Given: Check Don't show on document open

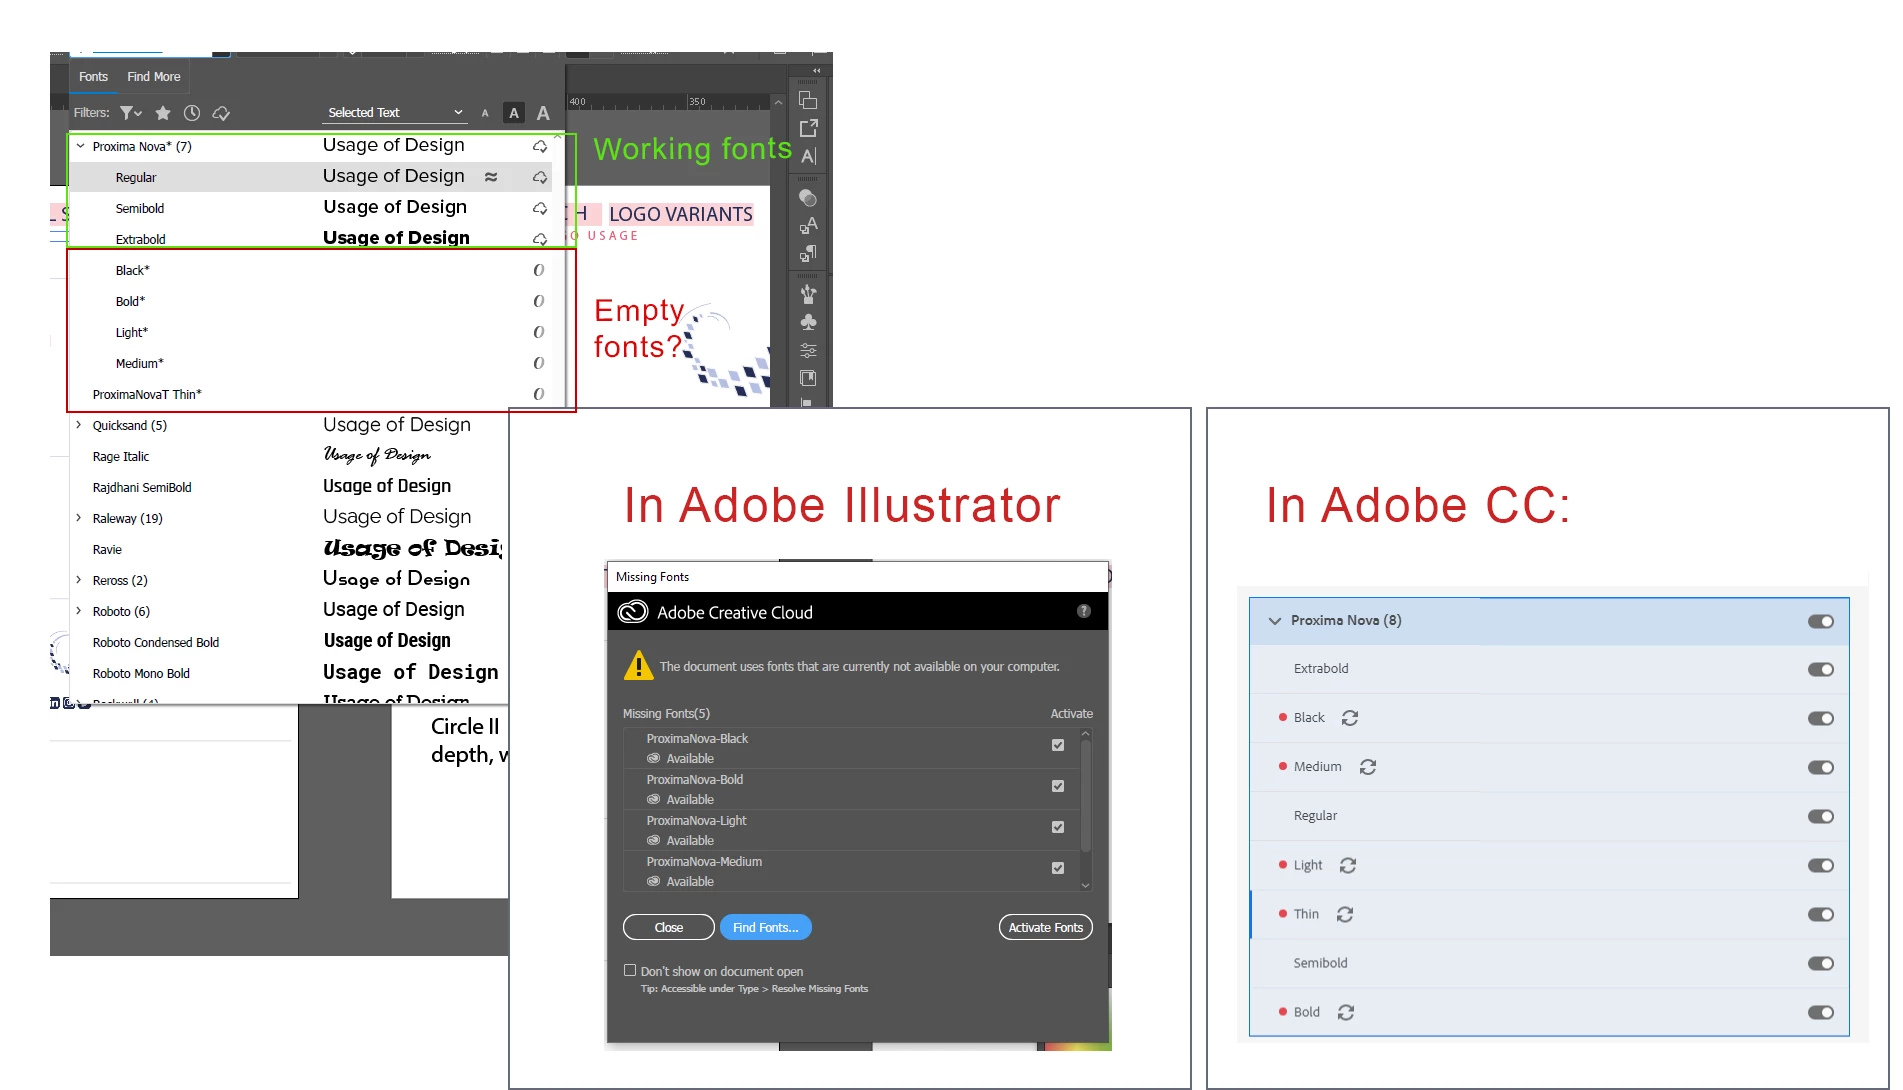Looking at the screenshot, I should tap(630, 970).
